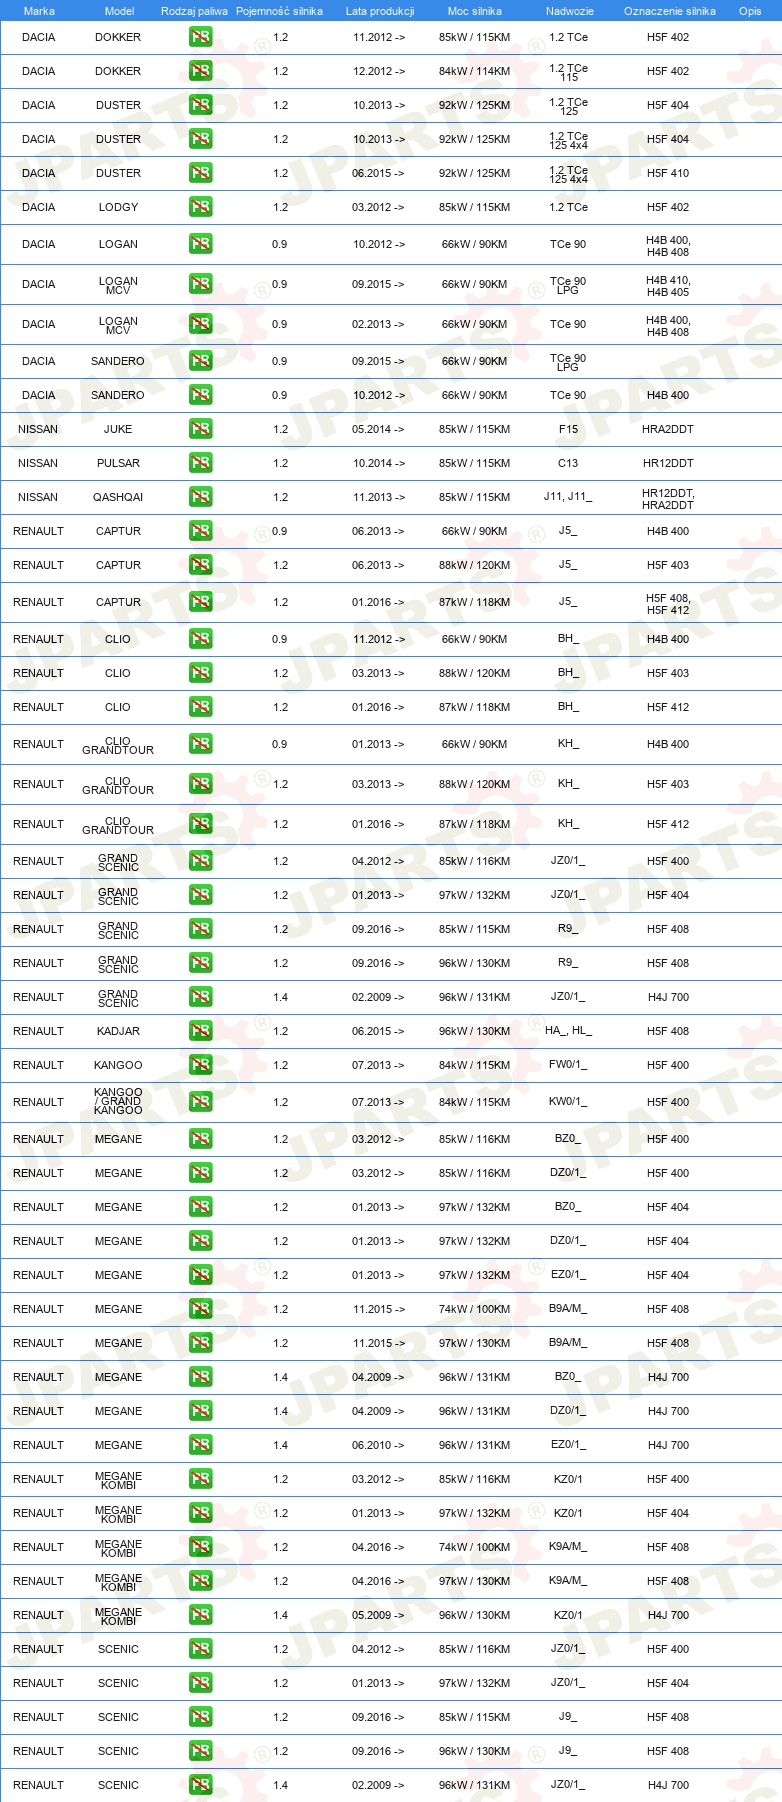Click the 'HA_, HL_' body code cell
Screen dimensions: 782x1802
[x=568, y=1031]
